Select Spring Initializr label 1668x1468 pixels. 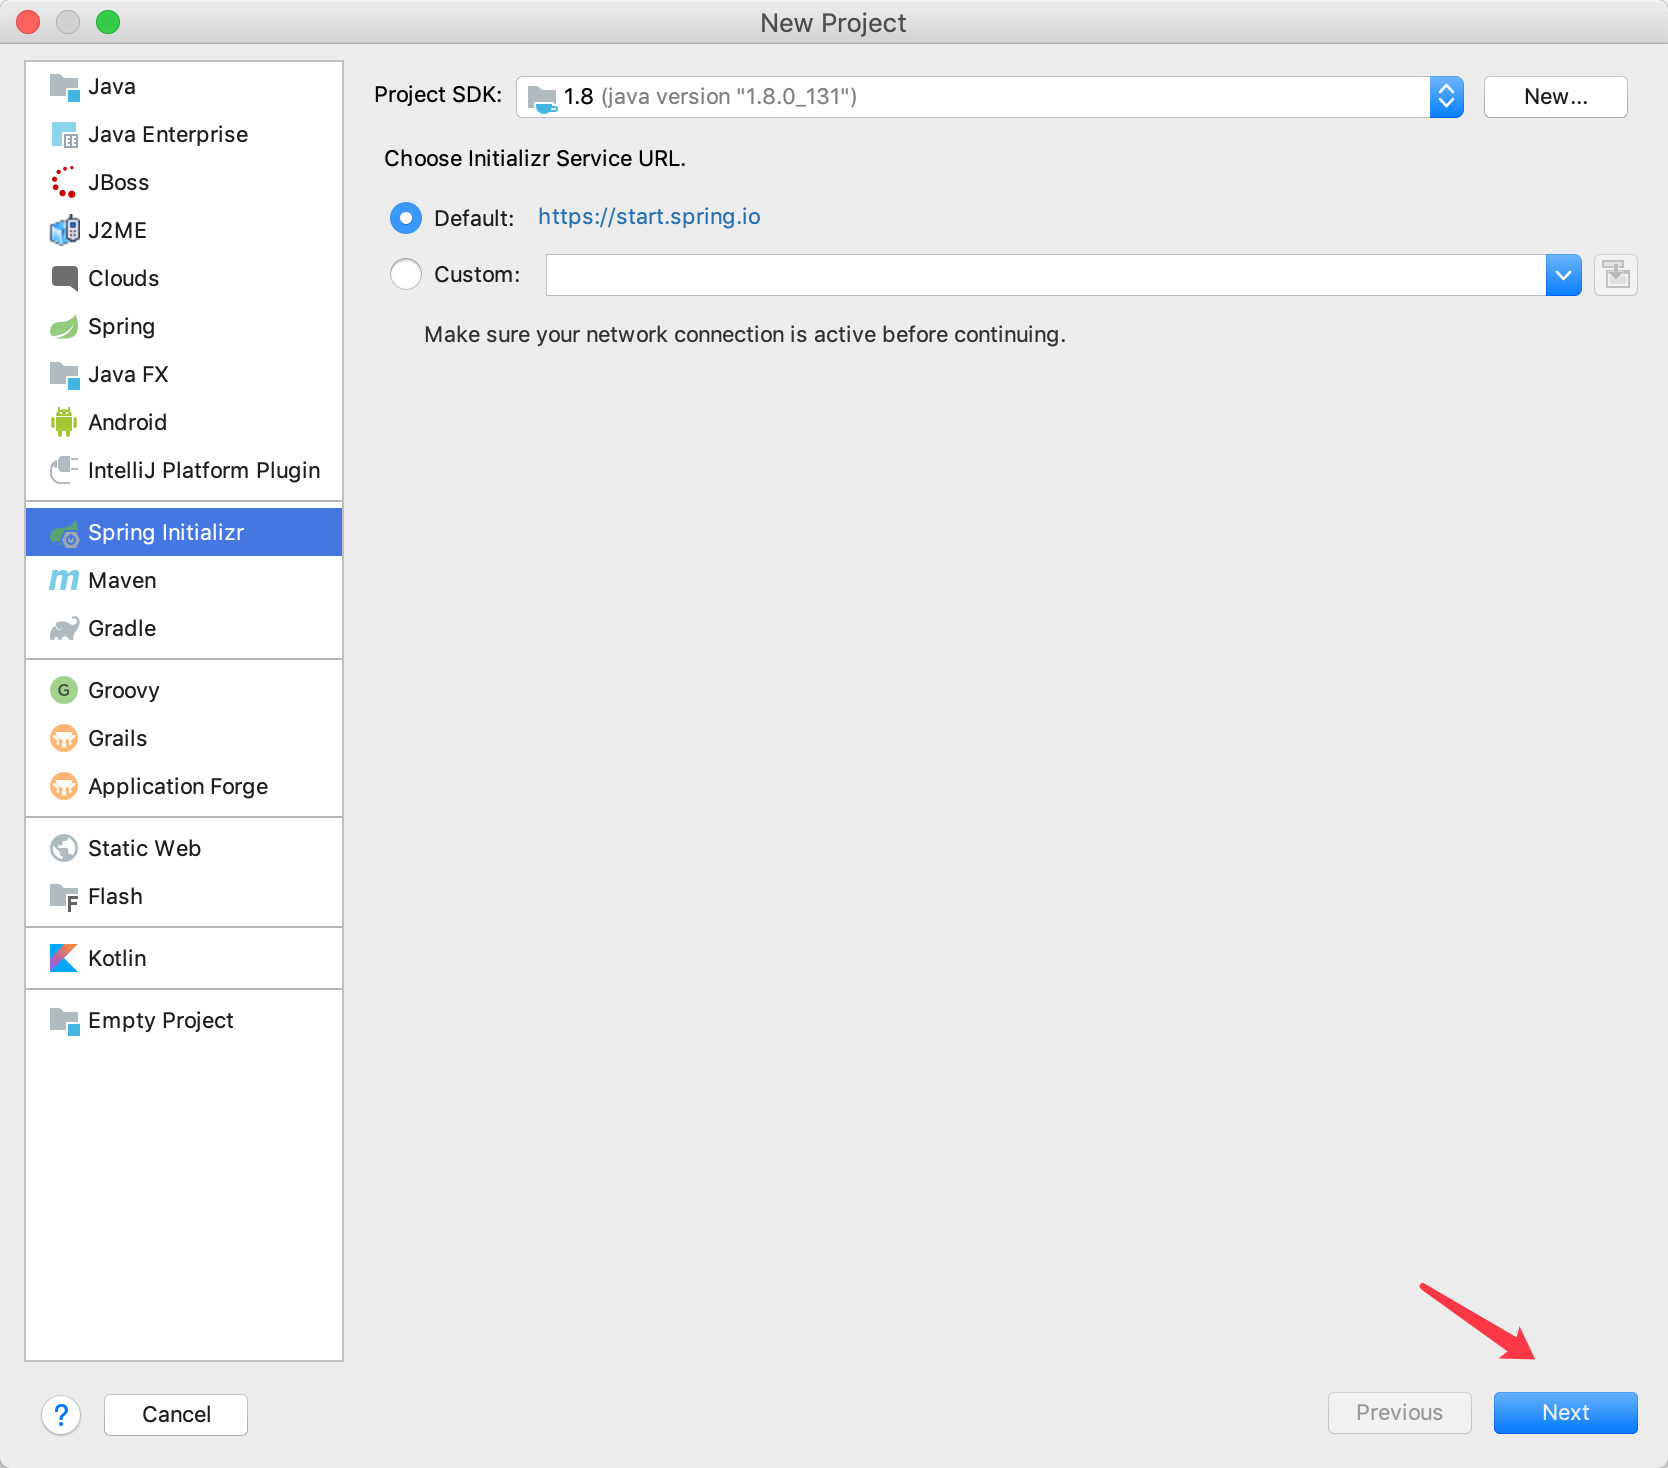coord(166,533)
